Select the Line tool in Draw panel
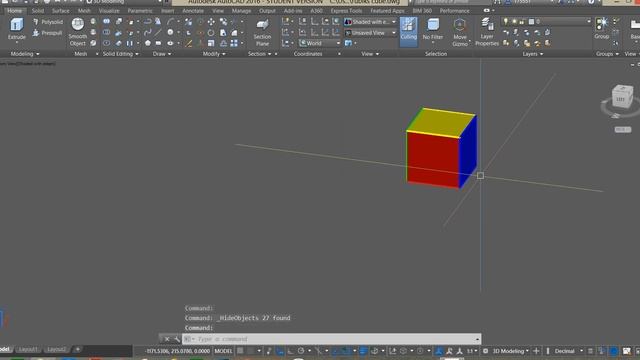 (158, 32)
